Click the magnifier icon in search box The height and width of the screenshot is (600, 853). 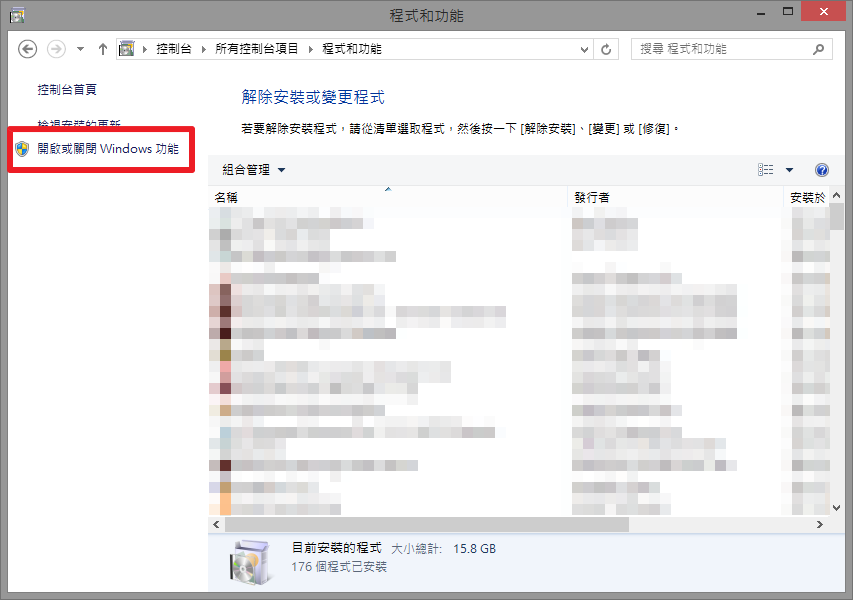818,49
